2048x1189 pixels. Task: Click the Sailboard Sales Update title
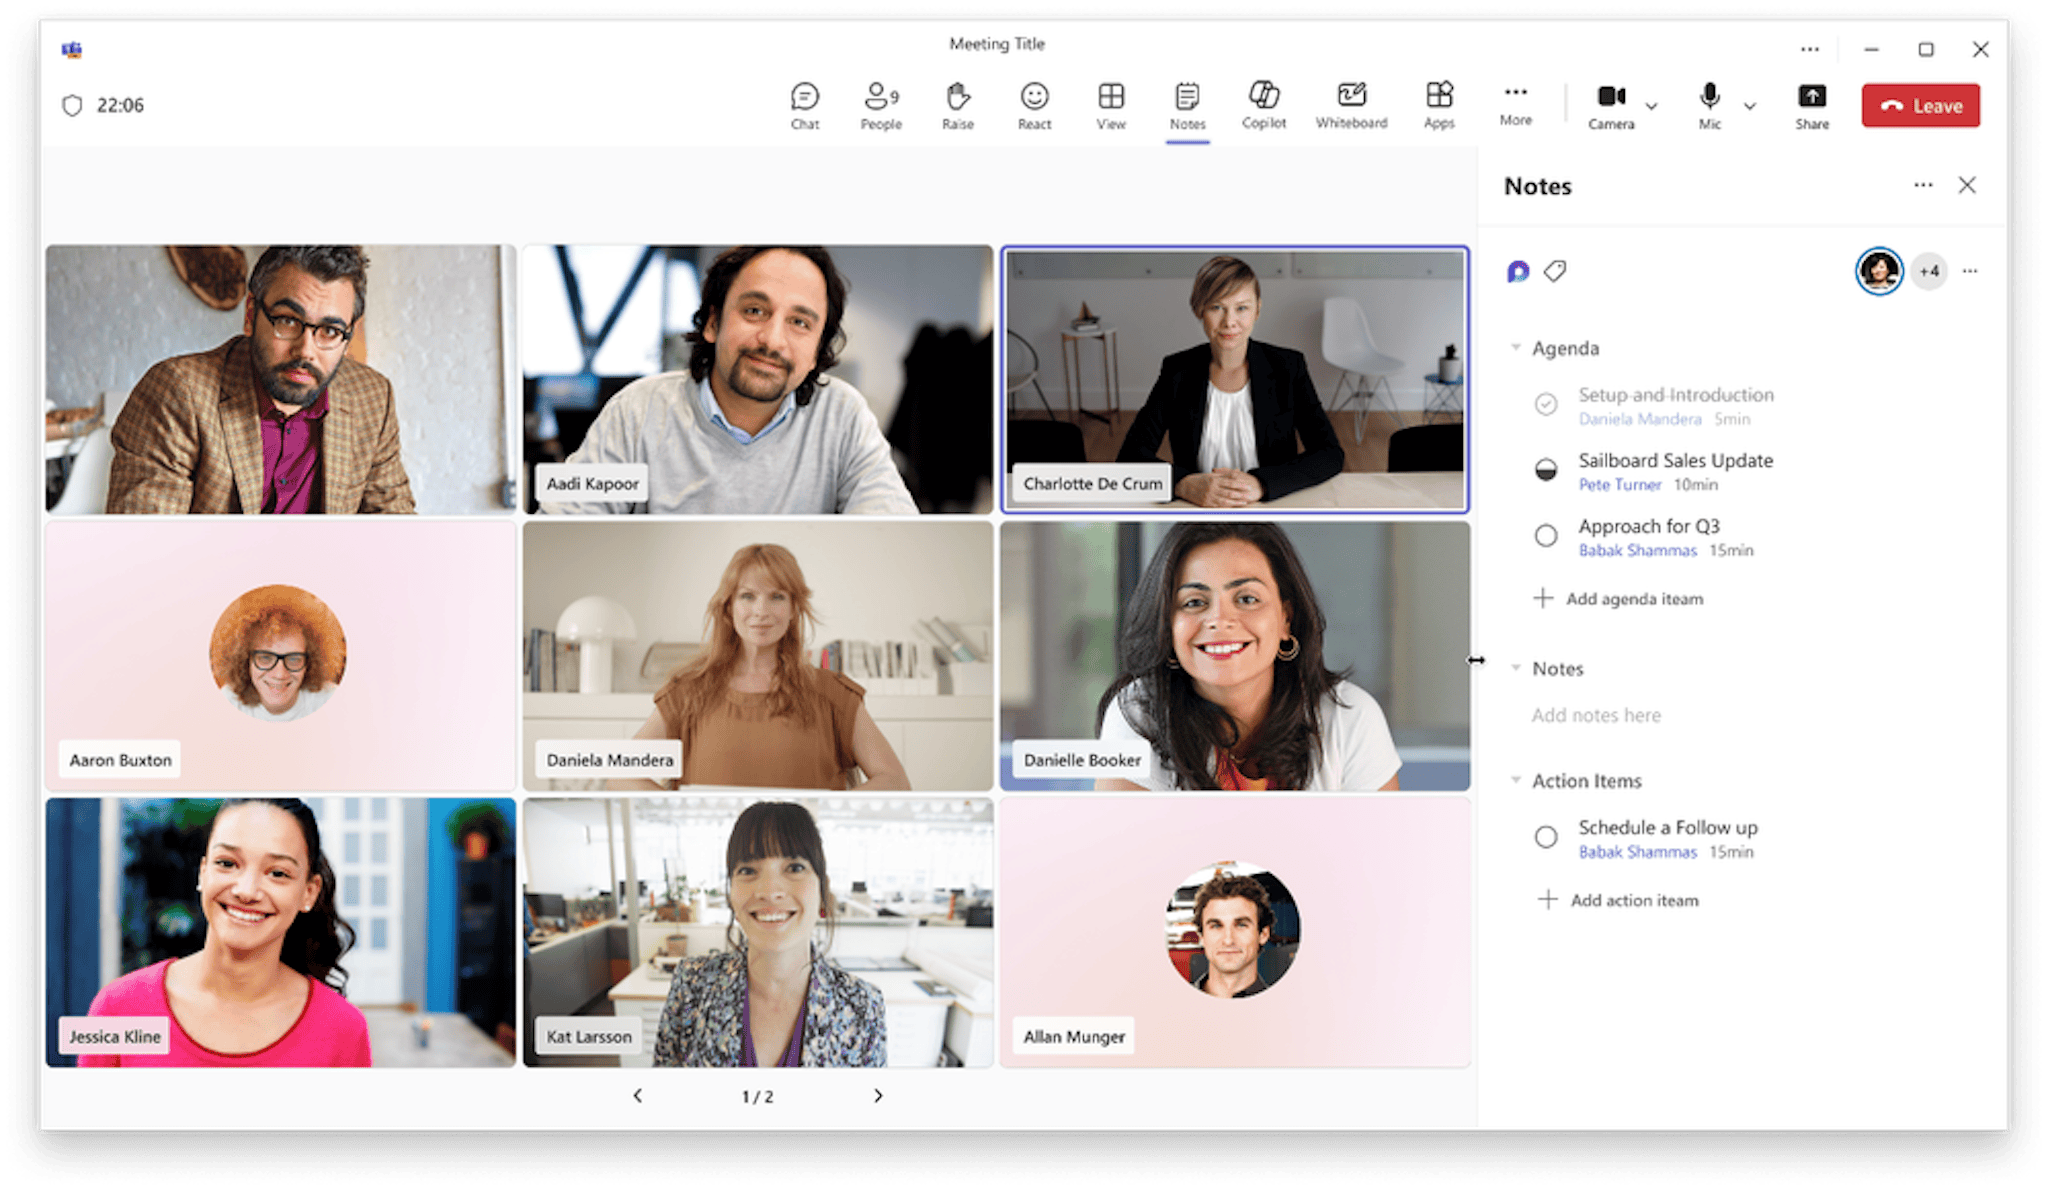tap(1675, 460)
